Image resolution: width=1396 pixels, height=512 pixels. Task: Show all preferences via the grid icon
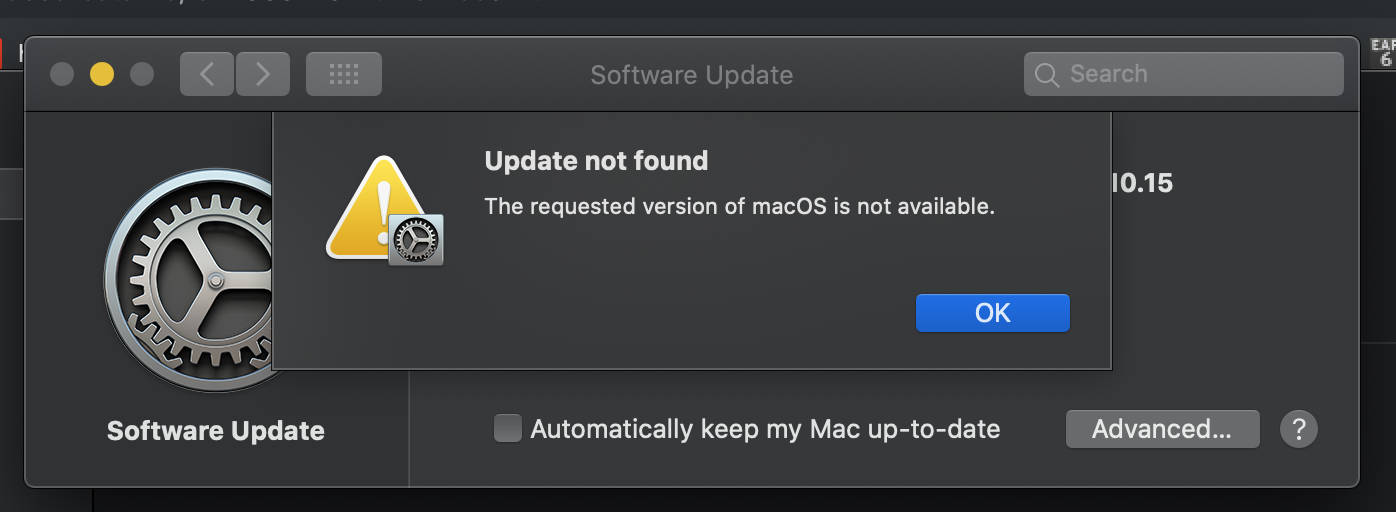point(343,74)
